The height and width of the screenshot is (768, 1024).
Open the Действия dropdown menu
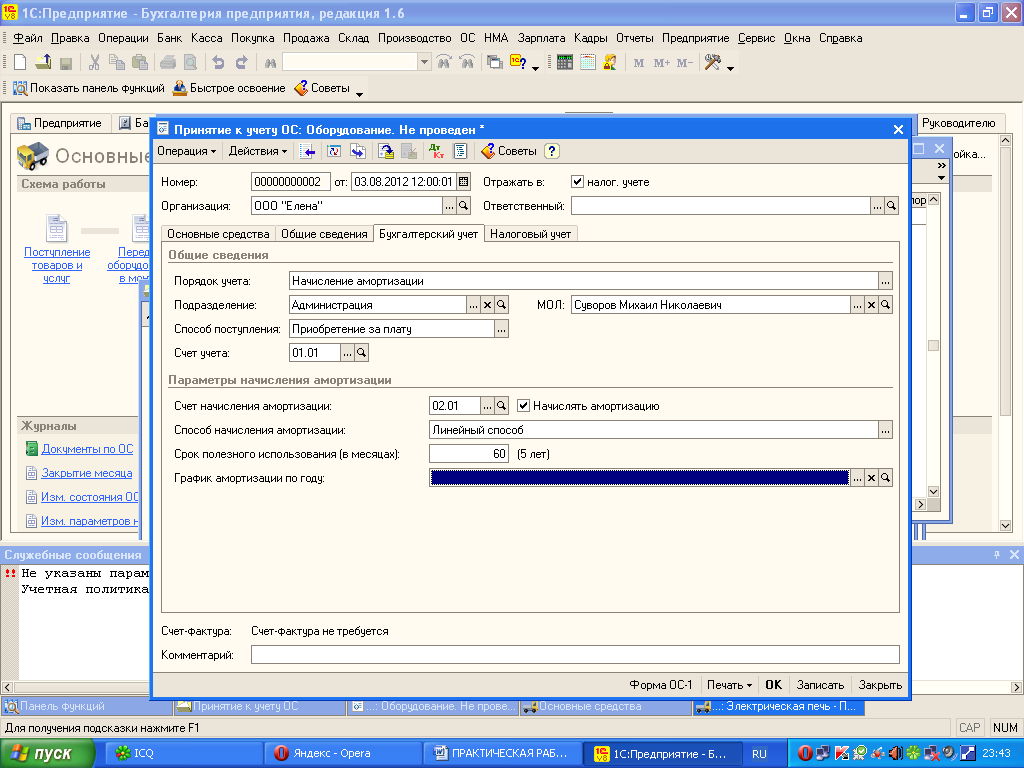pos(257,152)
